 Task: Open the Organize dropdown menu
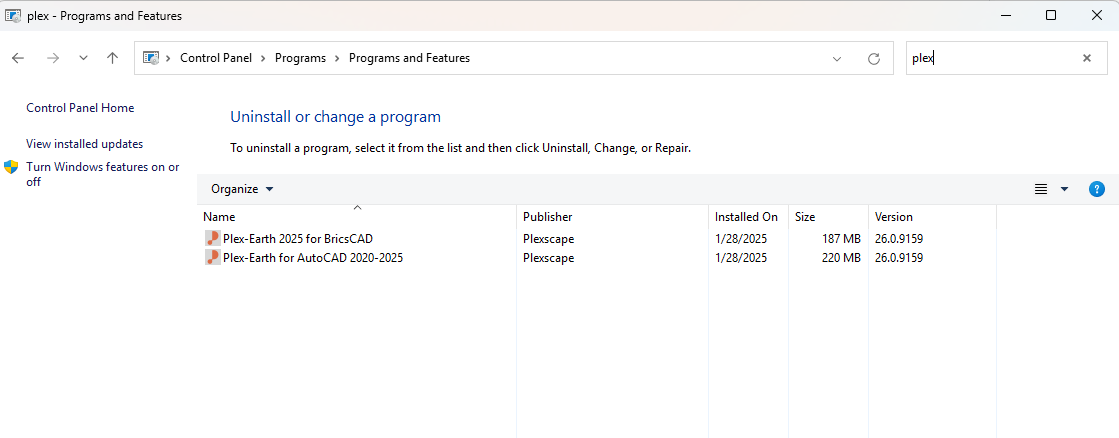point(242,189)
